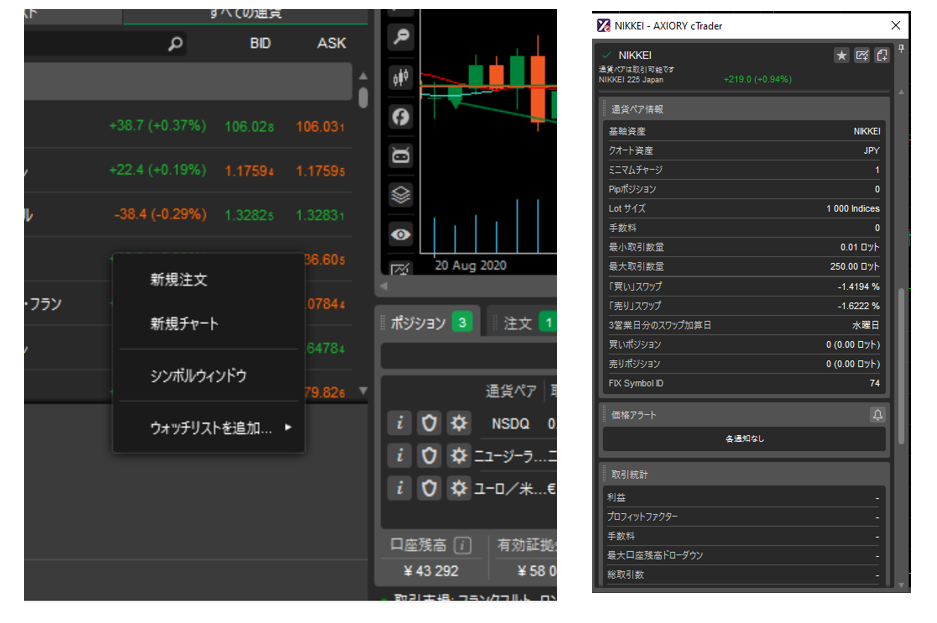Toggle the eye visibility icon in chart toolbar
The width and height of the screenshot is (937, 623).
[400, 235]
